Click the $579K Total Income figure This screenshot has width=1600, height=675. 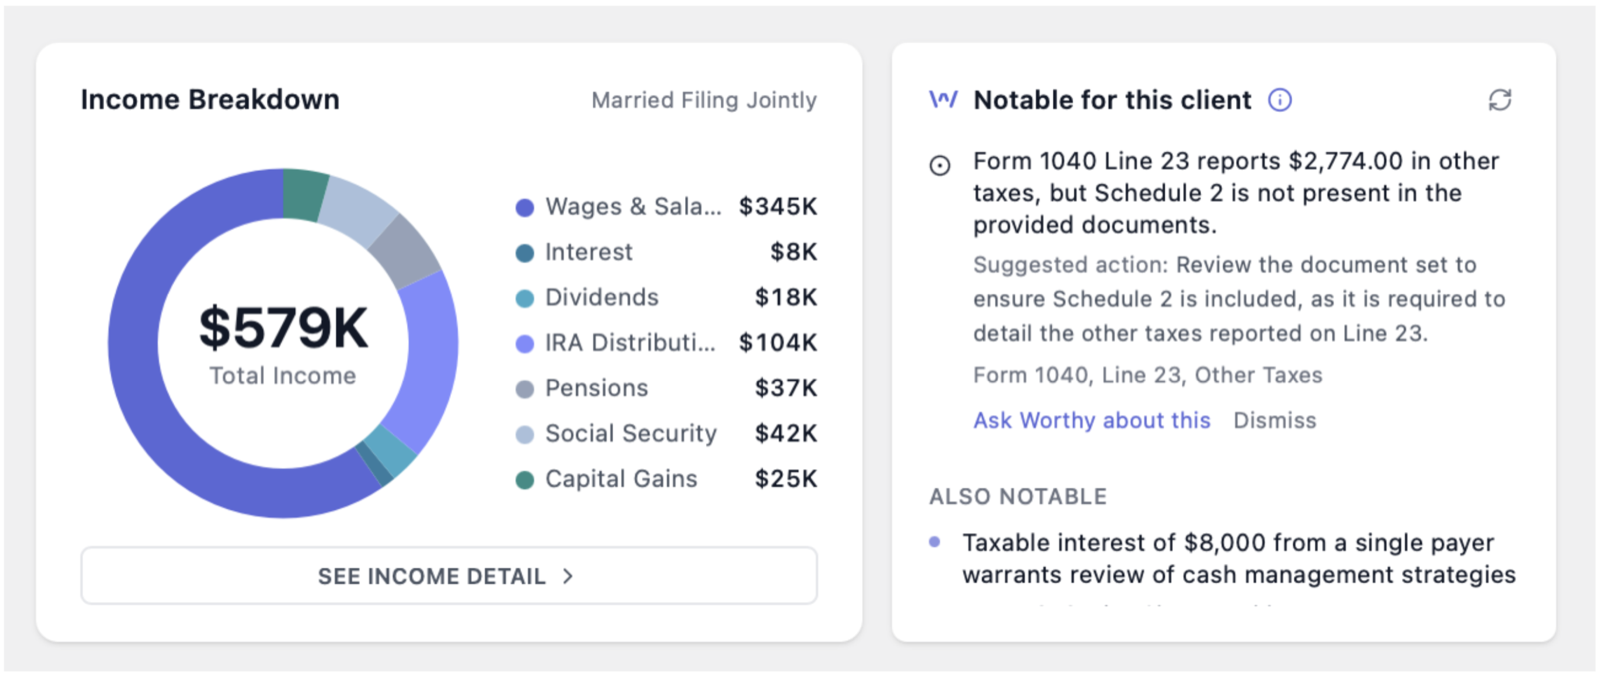tap(284, 328)
